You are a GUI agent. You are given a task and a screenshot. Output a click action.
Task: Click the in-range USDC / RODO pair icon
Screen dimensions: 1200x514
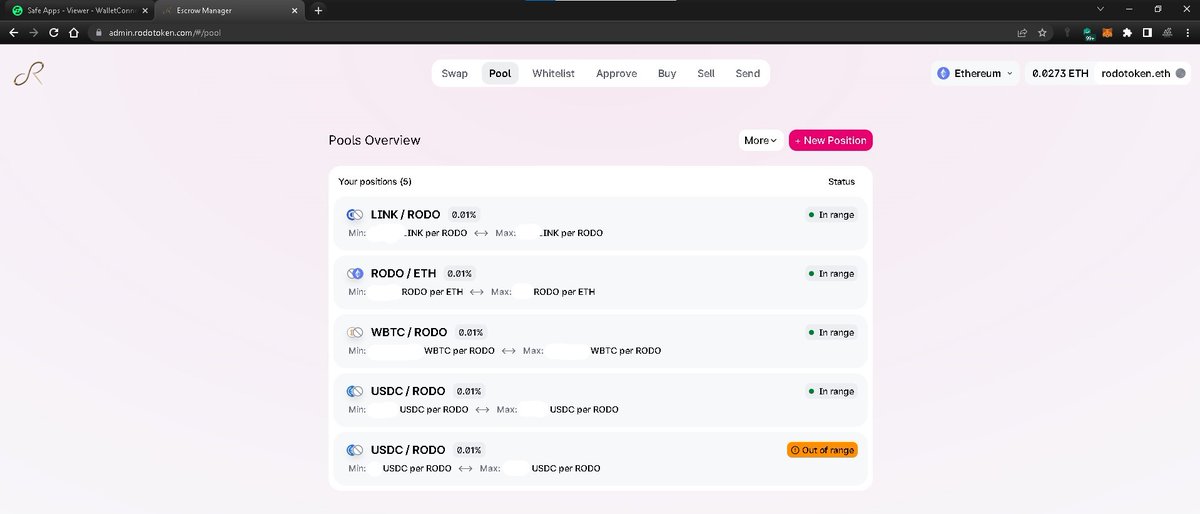[353, 391]
